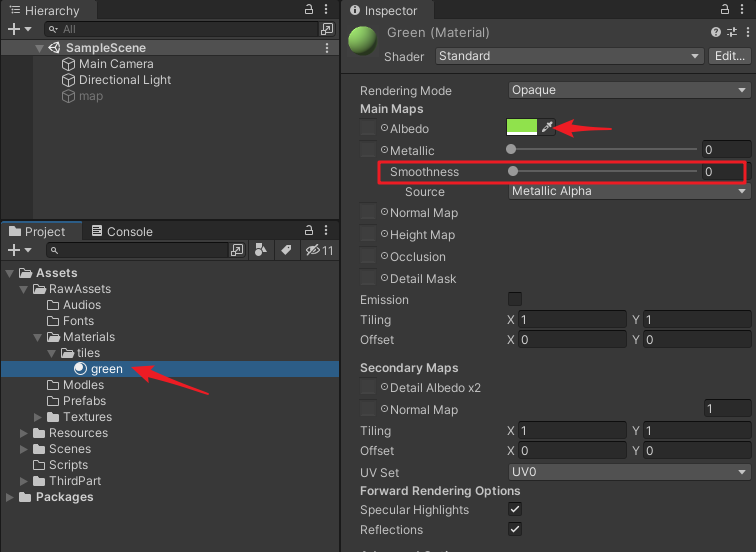Viewport: 756px width, 552px height.
Task: Toggle hidden packages visibility eye icon
Action: (320, 250)
